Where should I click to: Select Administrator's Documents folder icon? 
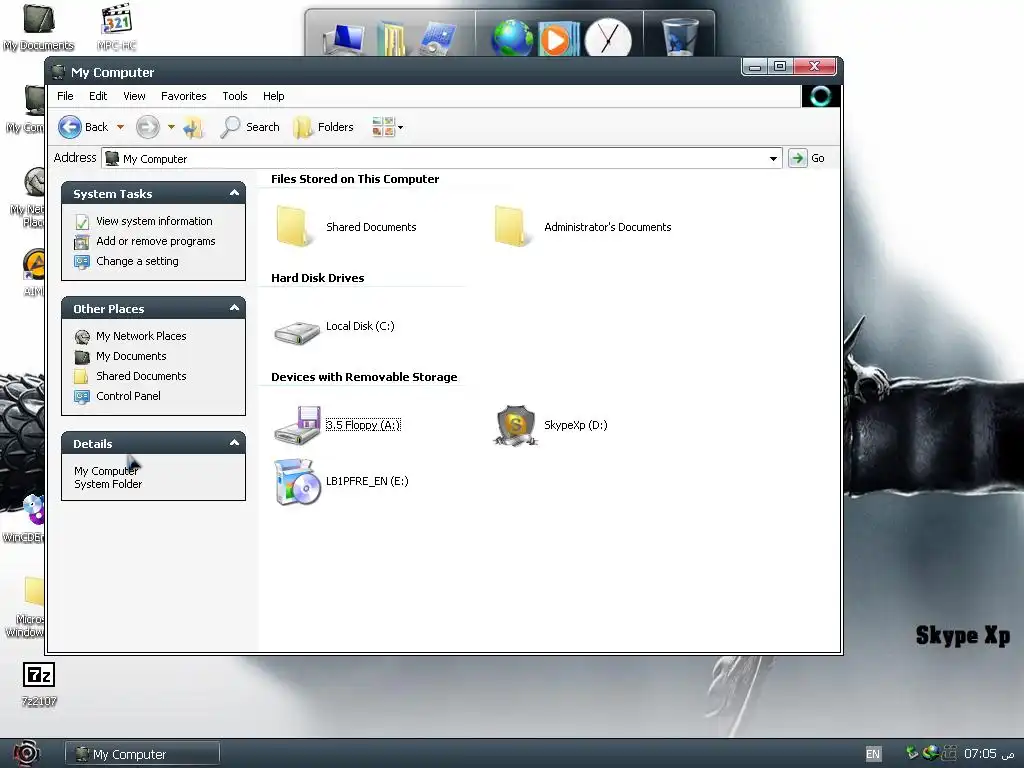click(x=512, y=226)
